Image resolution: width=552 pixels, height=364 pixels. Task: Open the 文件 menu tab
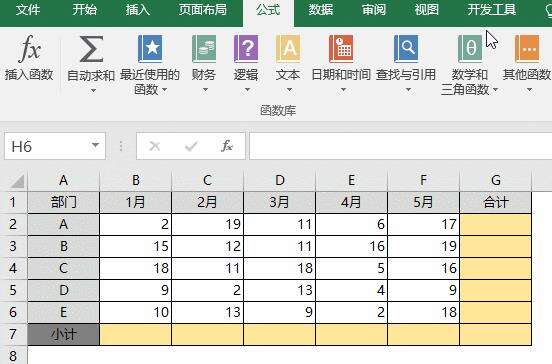(x=28, y=10)
